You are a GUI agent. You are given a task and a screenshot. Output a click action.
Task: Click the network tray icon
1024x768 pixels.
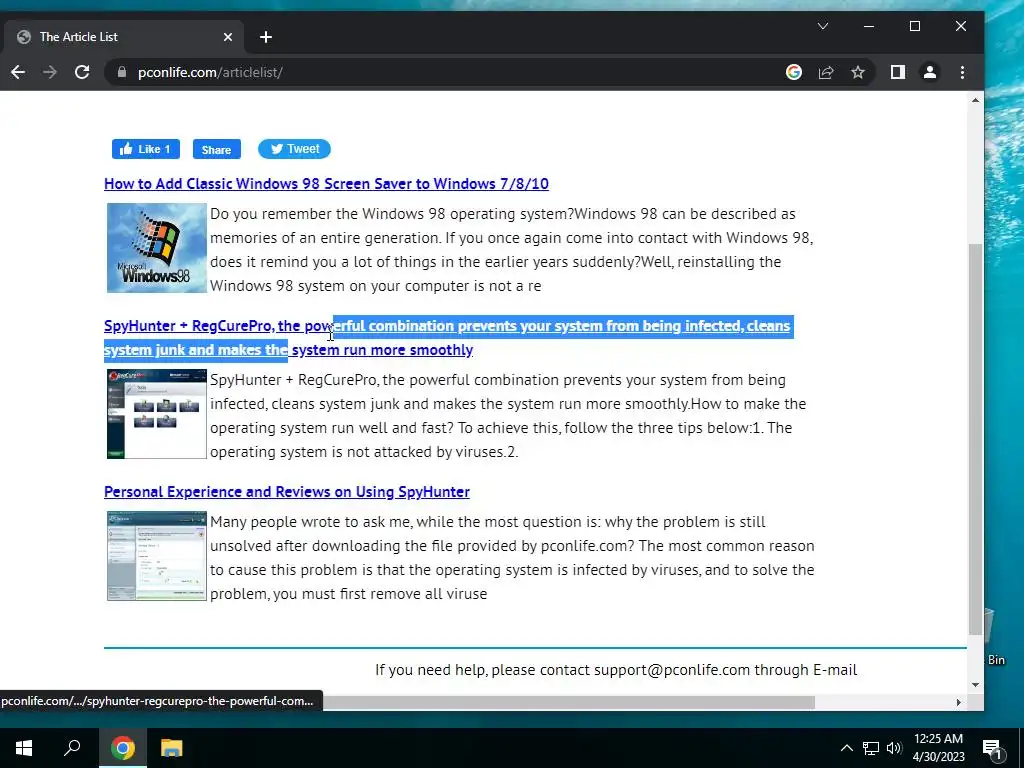[871, 748]
